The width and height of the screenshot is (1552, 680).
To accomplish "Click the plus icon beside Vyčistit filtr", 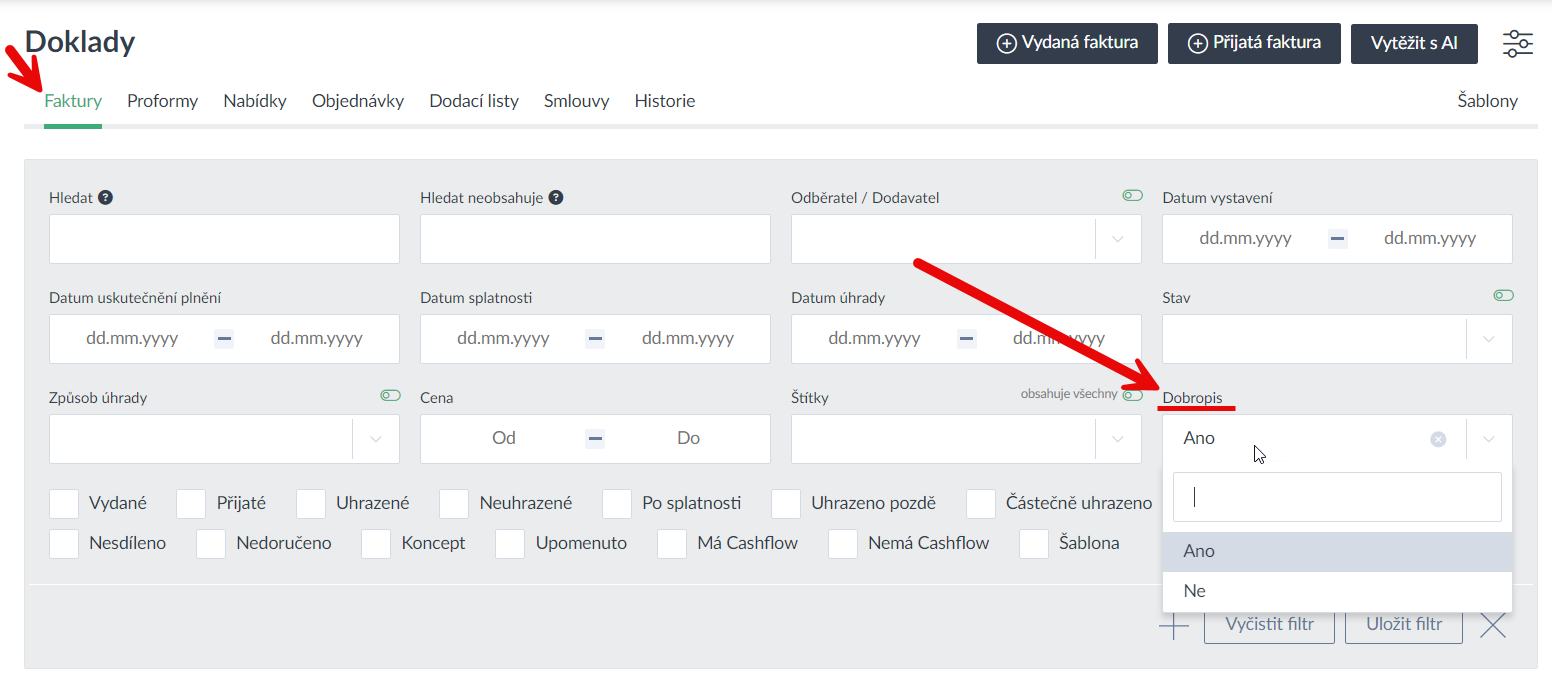I will [1174, 625].
